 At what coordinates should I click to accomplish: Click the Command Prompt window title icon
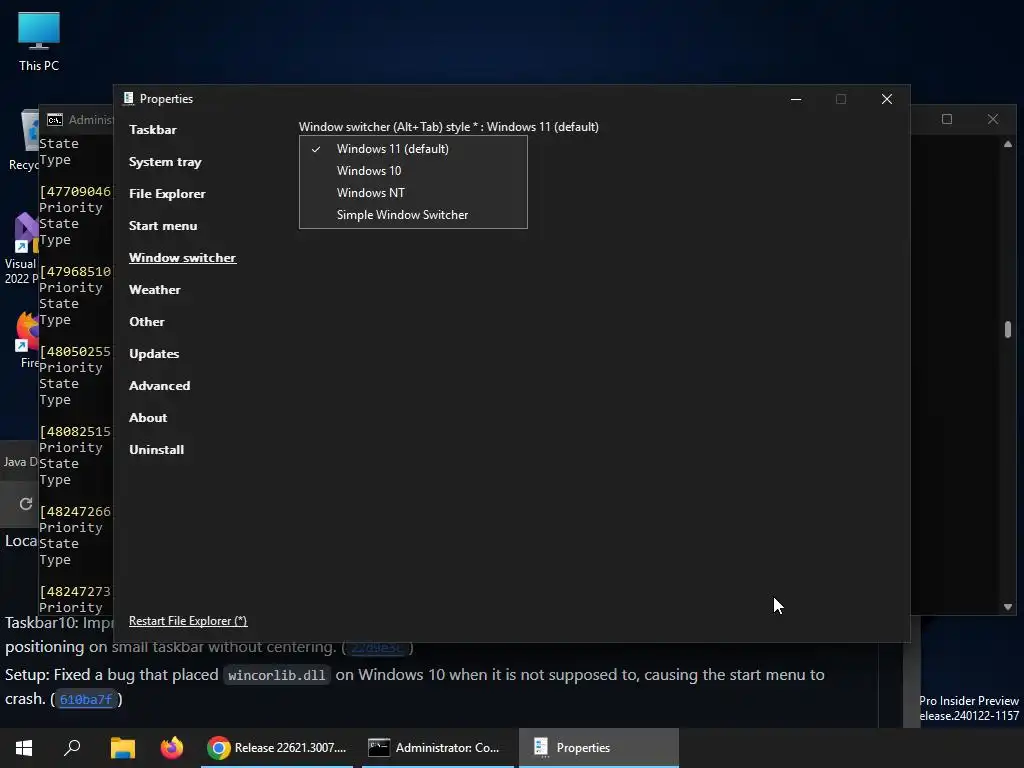tap(55, 120)
